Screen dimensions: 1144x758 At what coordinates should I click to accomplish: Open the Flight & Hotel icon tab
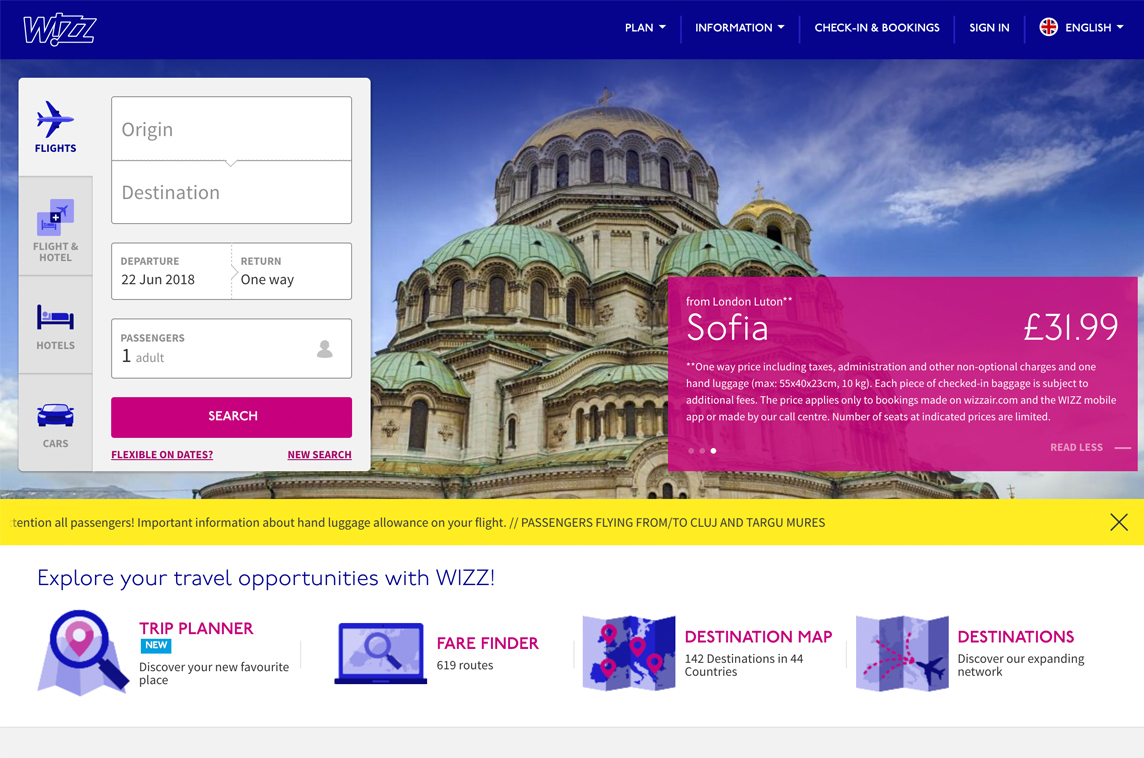click(x=55, y=227)
